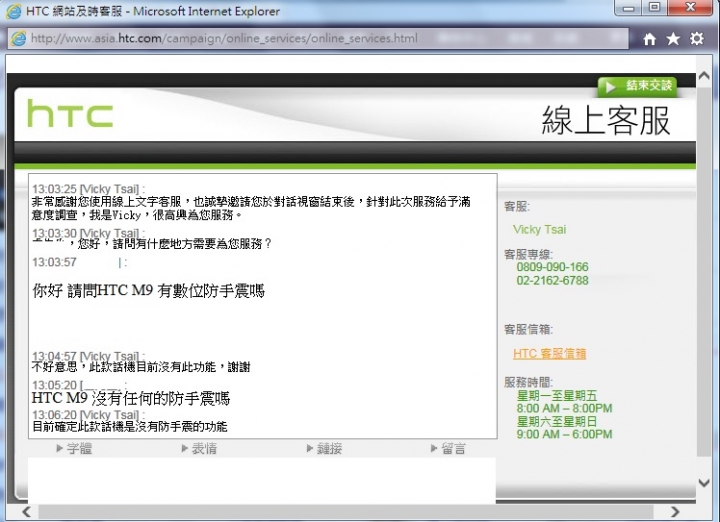Image resolution: width=720 pixels, height=522 pixels.
Task: Click the HTC logo
Action: (x=70, y=113)
